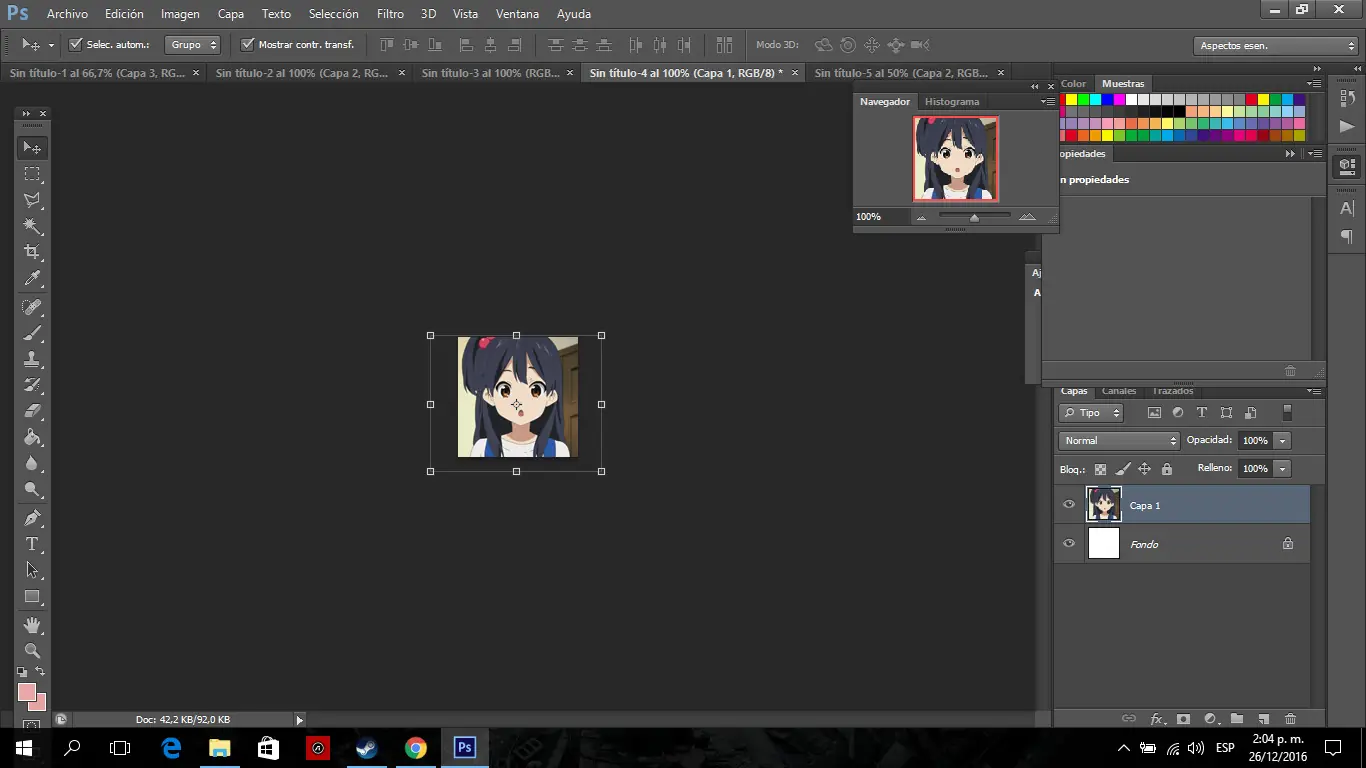Open the Imagen menu

(180, 14)
